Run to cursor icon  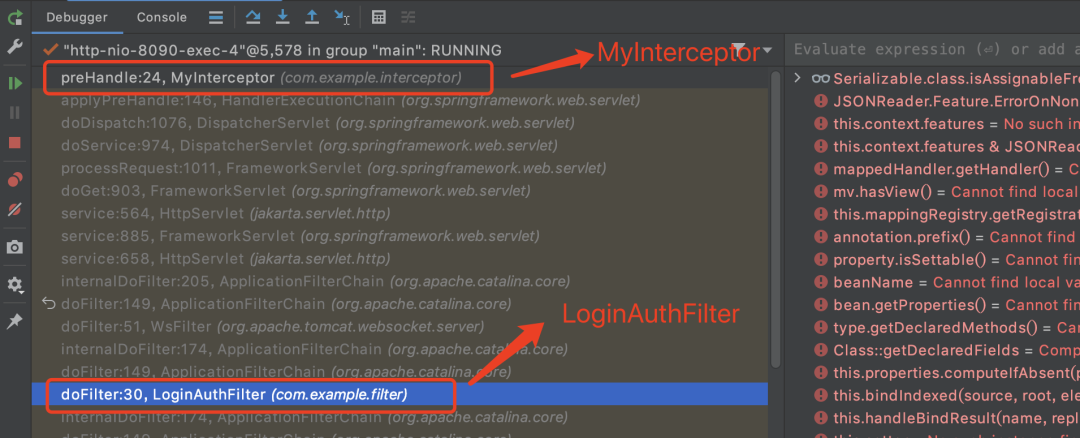342,17
